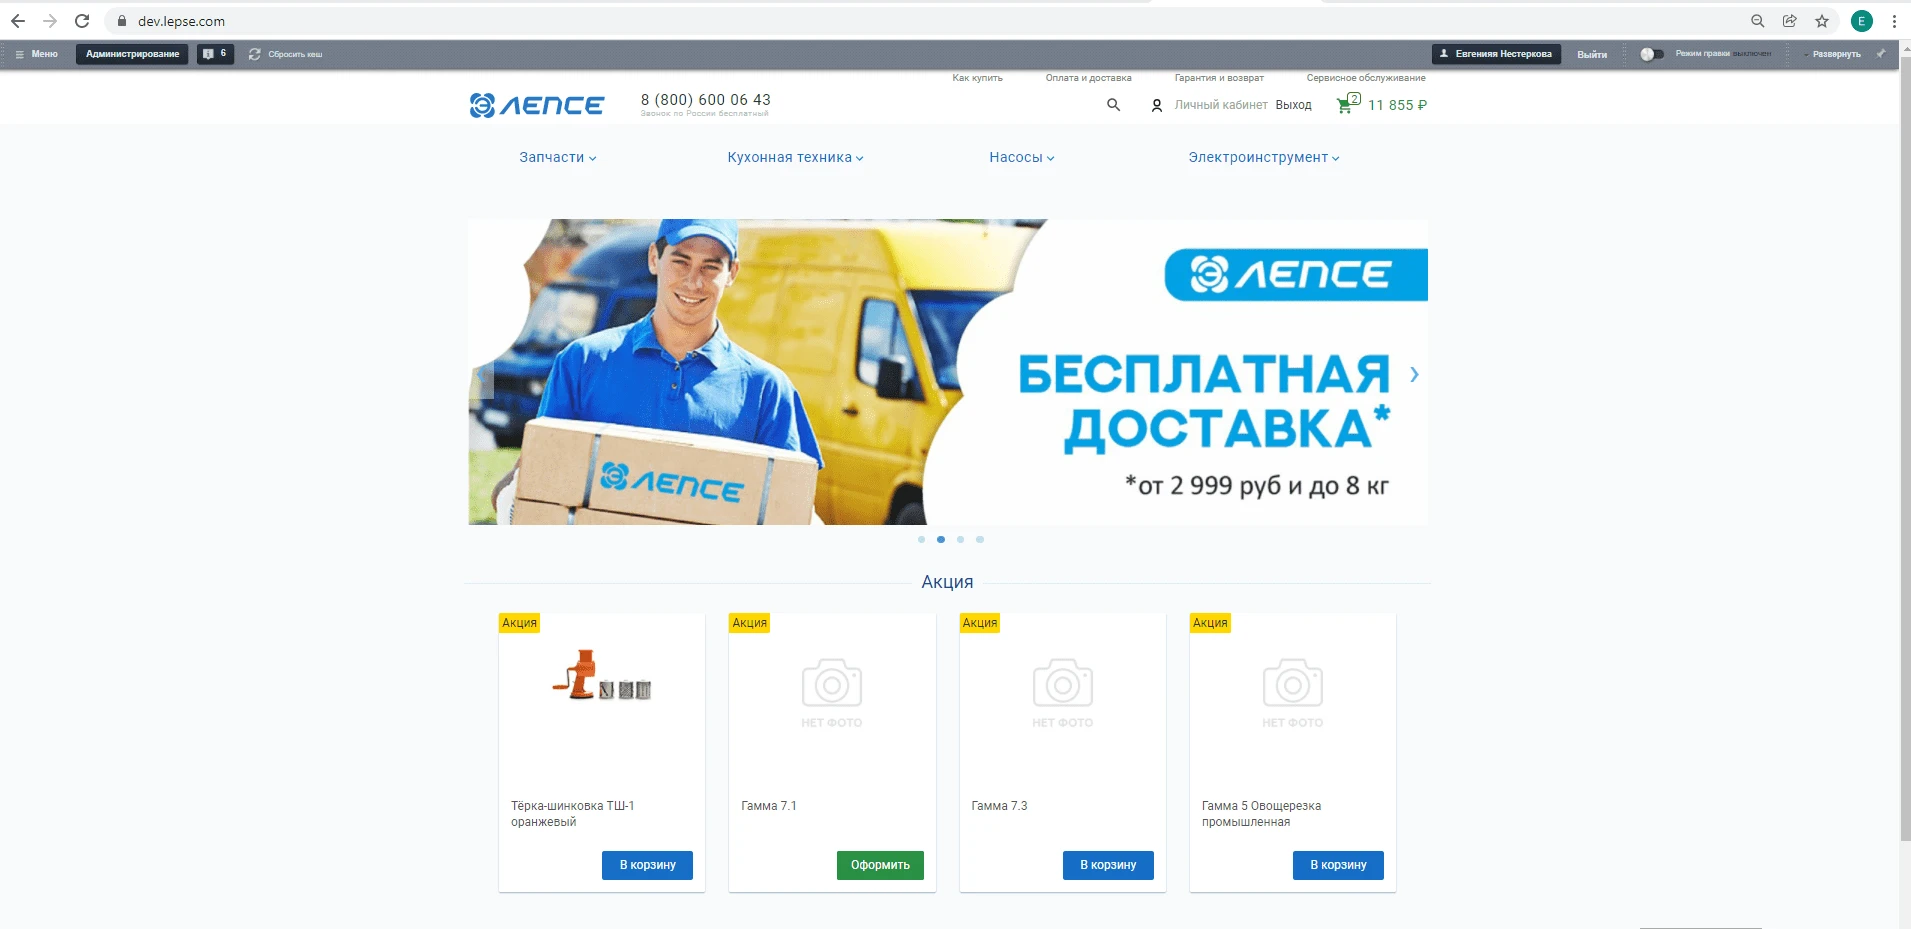Select second carousel dot
This screenshot has width=1911, height=929.
(x=941, y=540)
